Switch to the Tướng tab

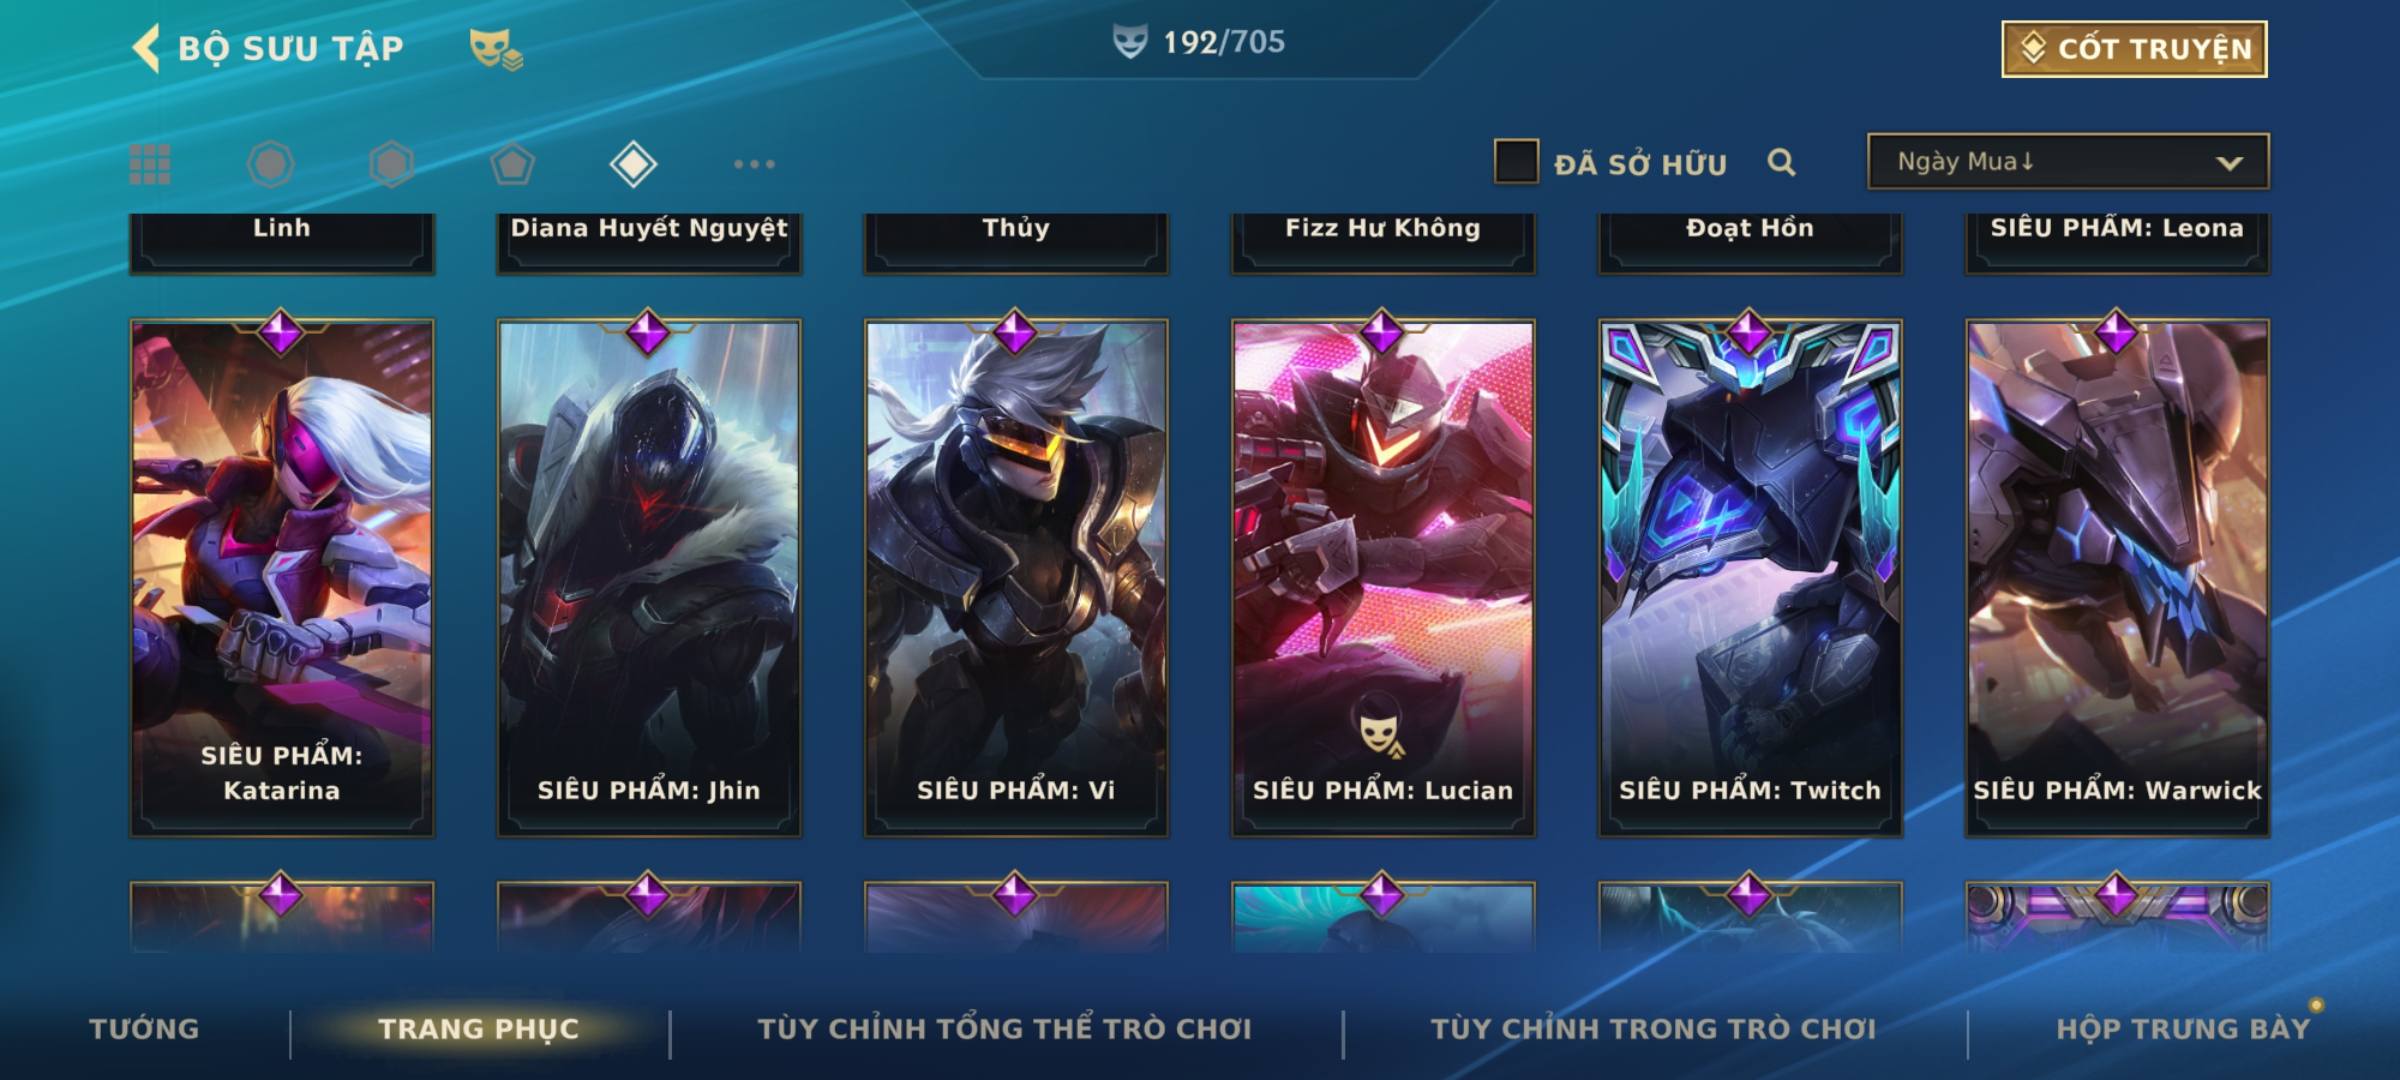(144, 1028)
